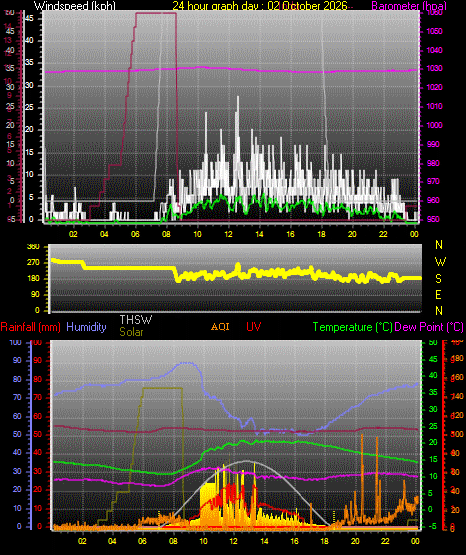Click the '24 hour graph day : 02 October 2026' heading

point(260,5)
